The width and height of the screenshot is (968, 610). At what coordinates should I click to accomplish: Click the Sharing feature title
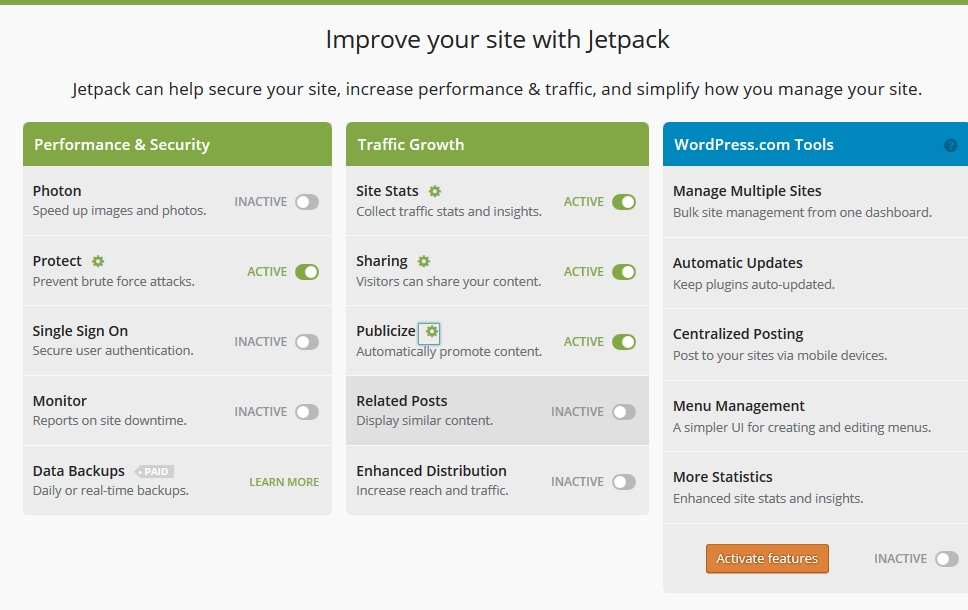click(x=382, y=261)
